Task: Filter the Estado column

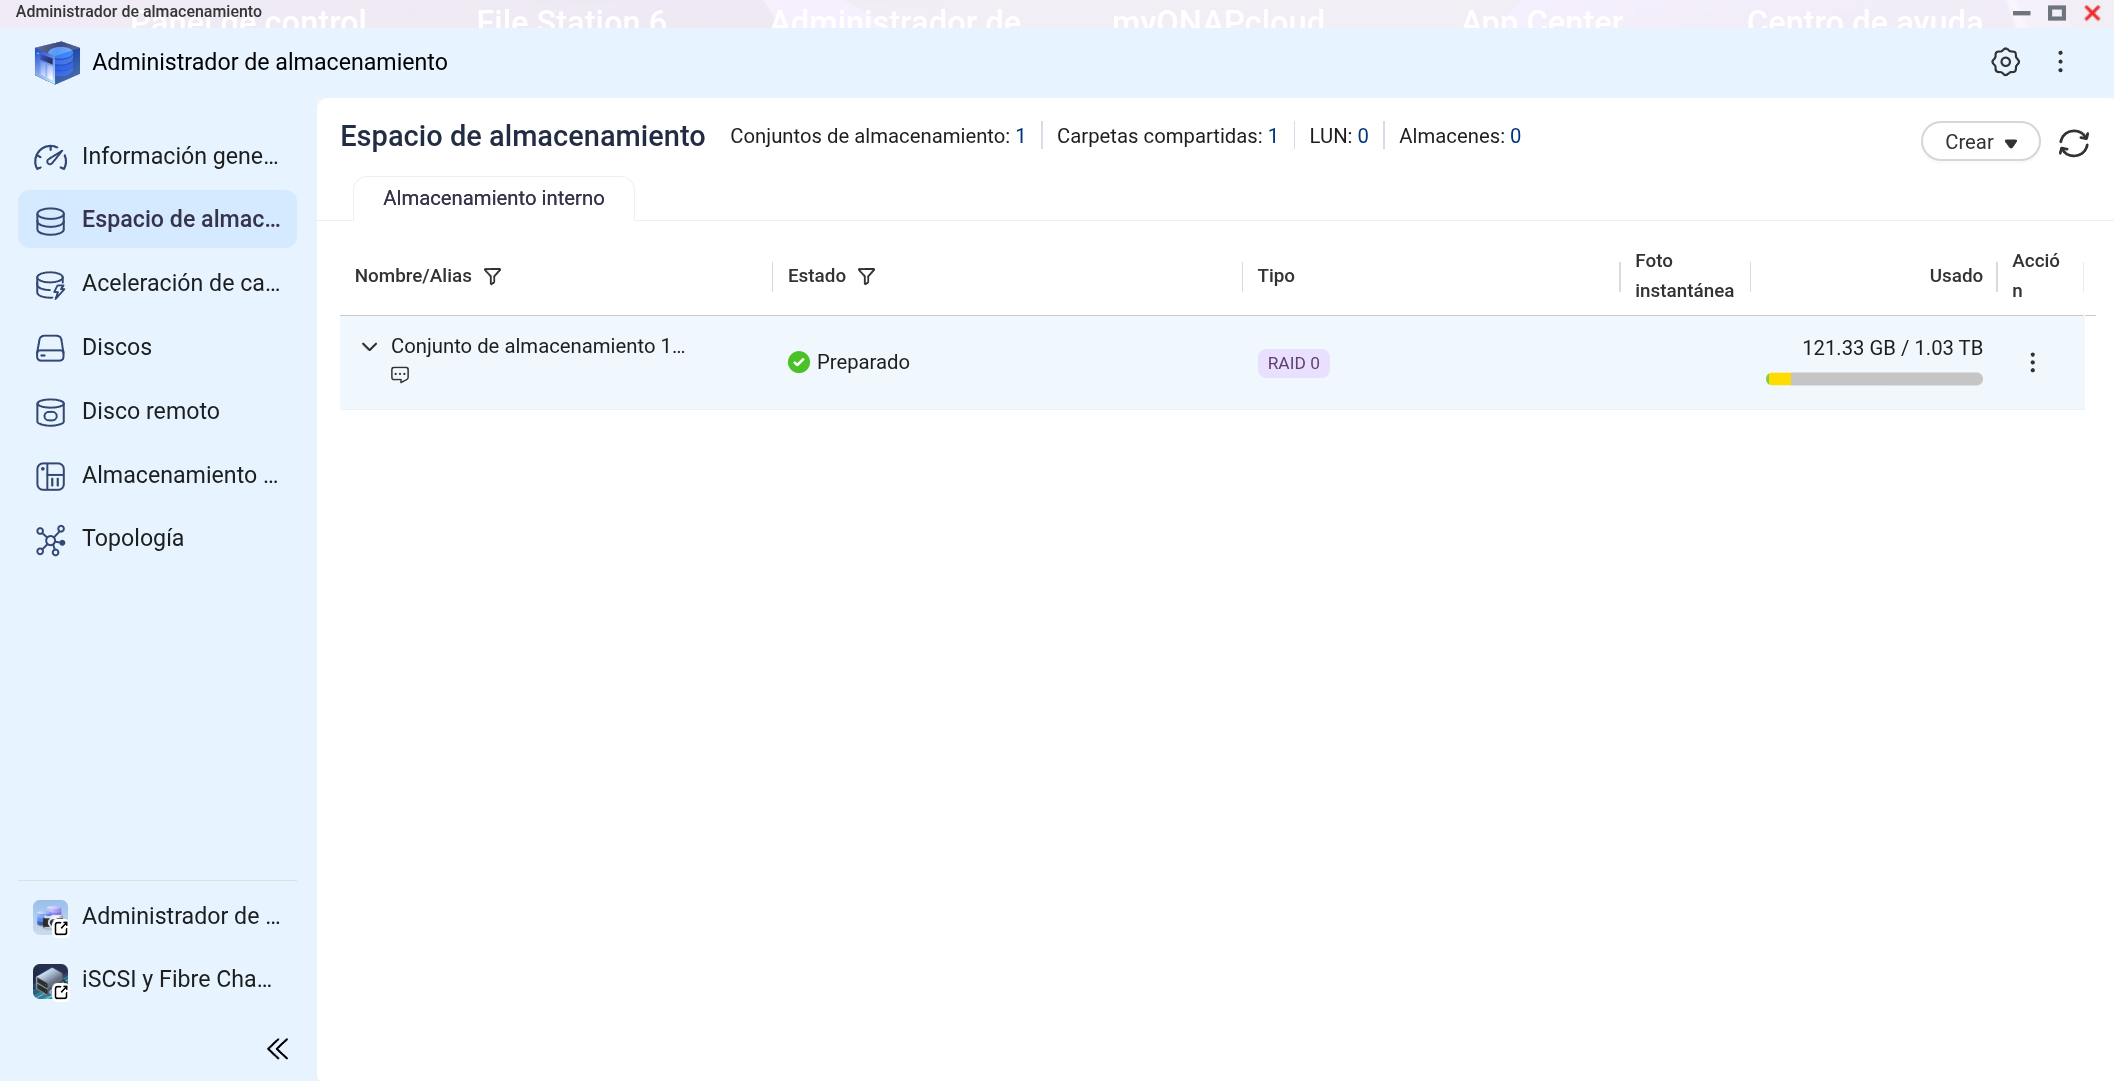Action: [x=866, y=276]
